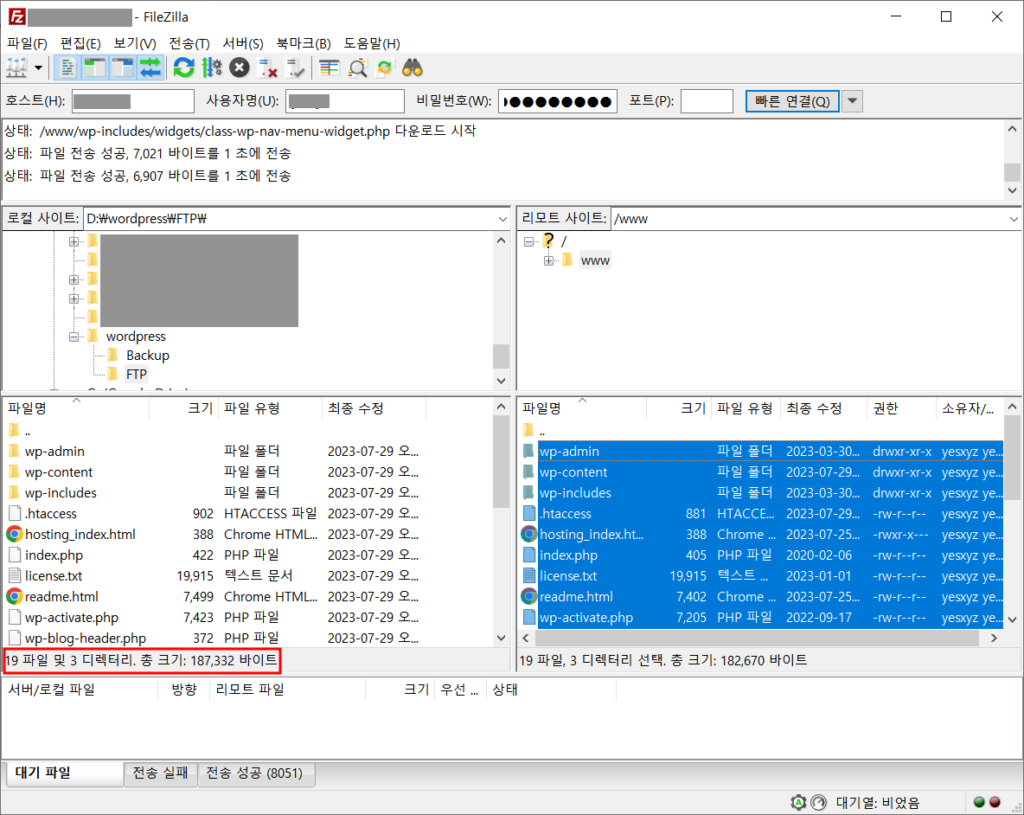Open the Site Manager icon
The image size is (1024, 815).
pos(16,67)
